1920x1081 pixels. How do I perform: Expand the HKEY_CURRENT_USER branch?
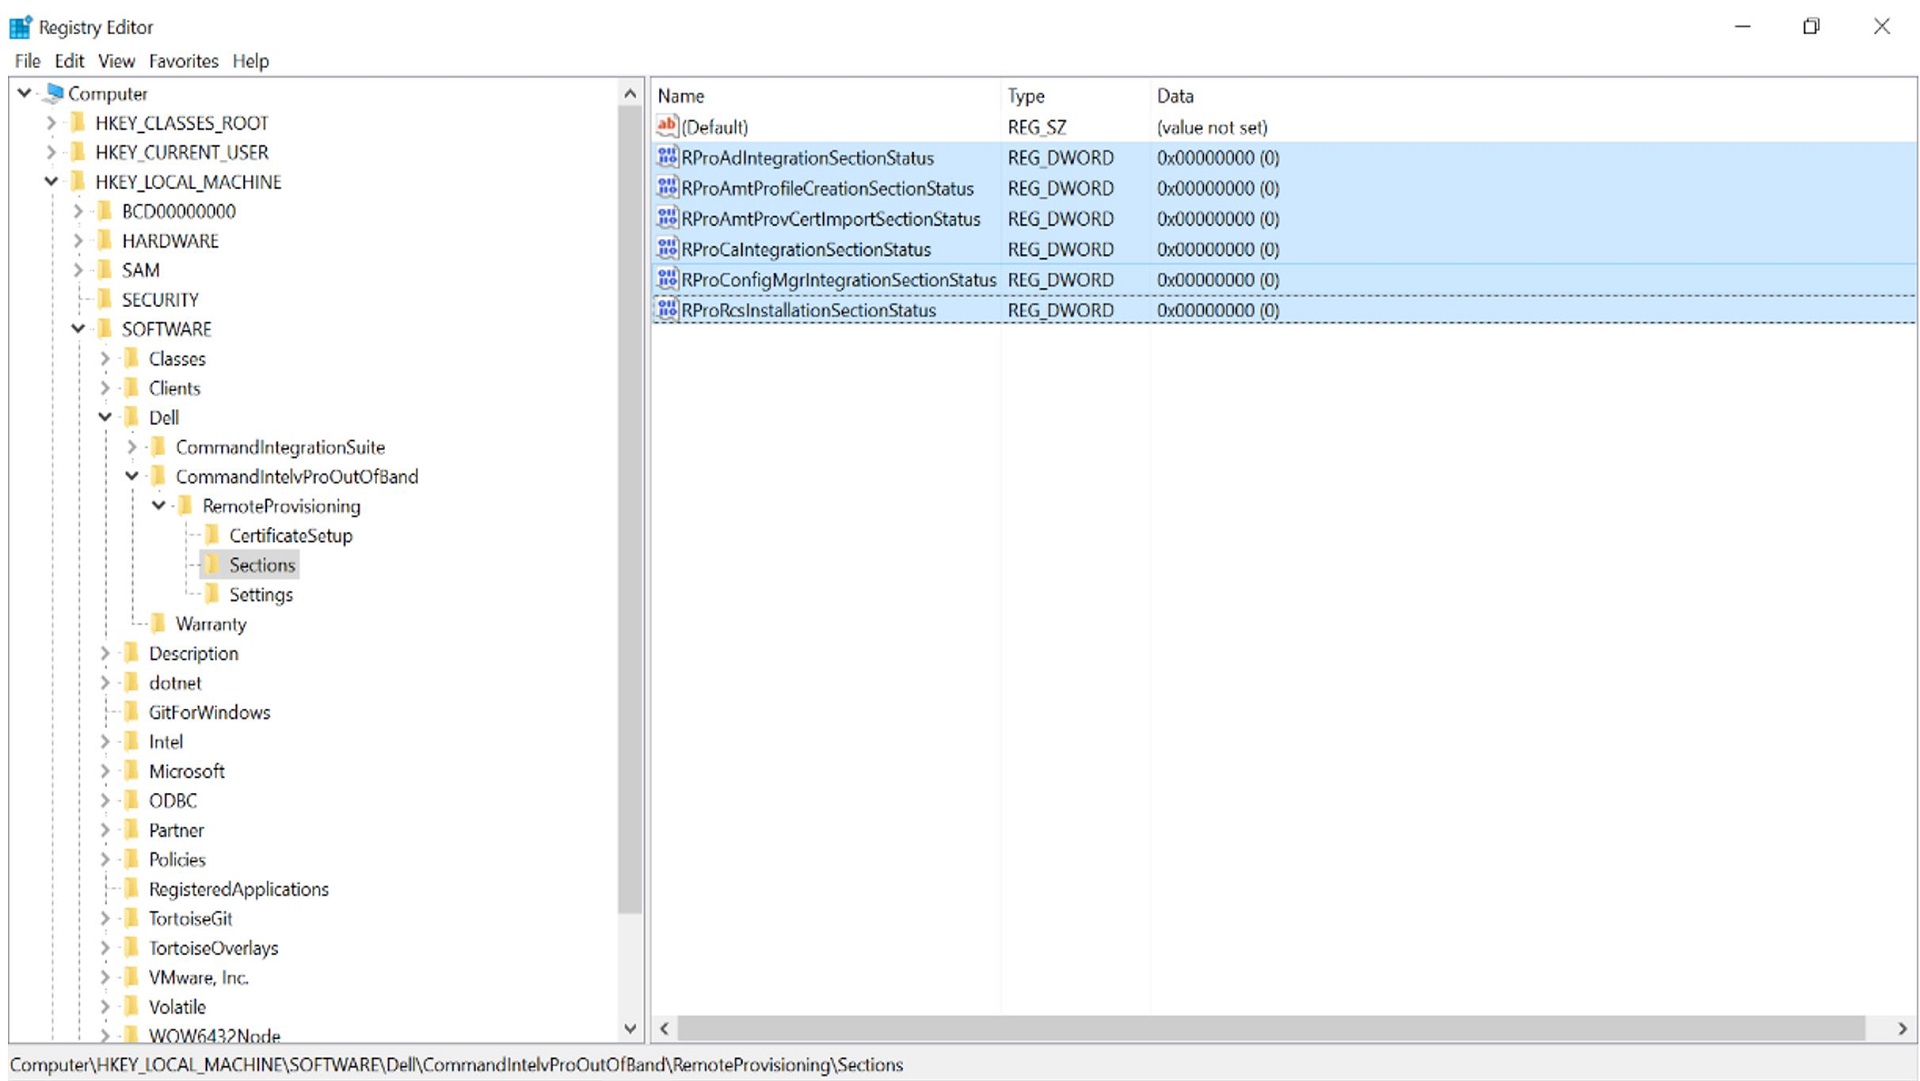50,152
